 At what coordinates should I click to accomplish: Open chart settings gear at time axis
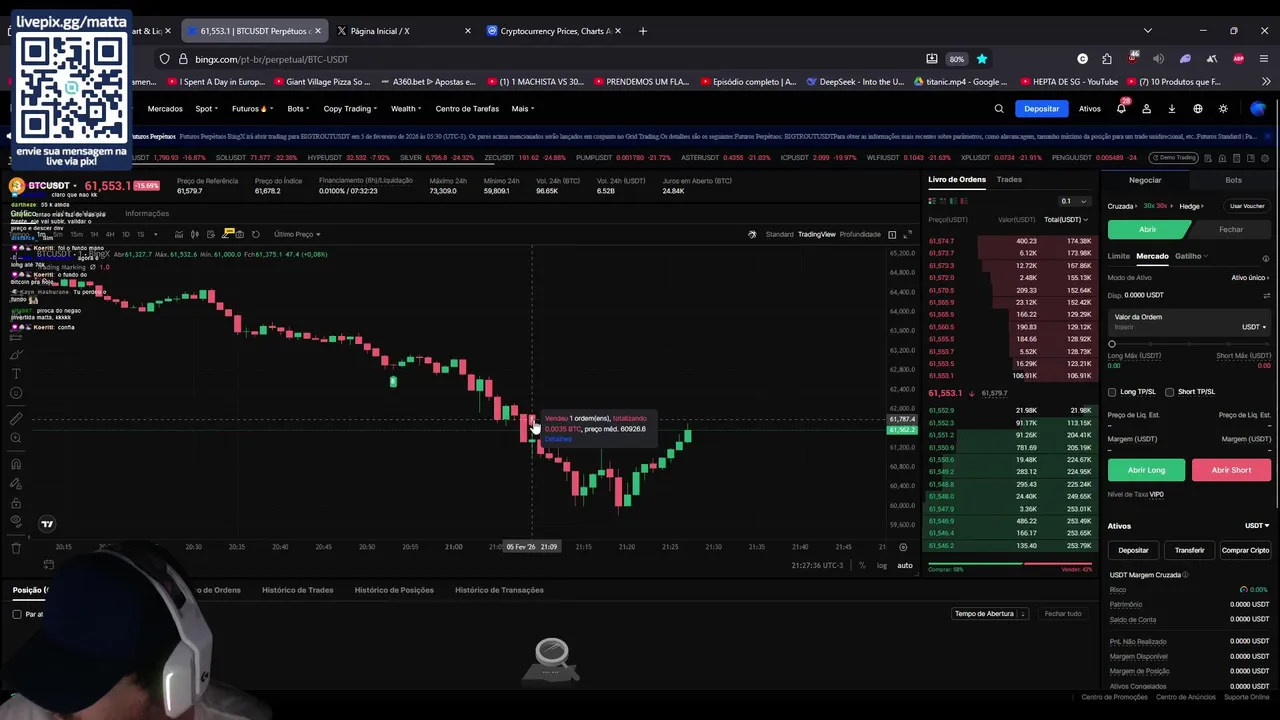[903, 547]
